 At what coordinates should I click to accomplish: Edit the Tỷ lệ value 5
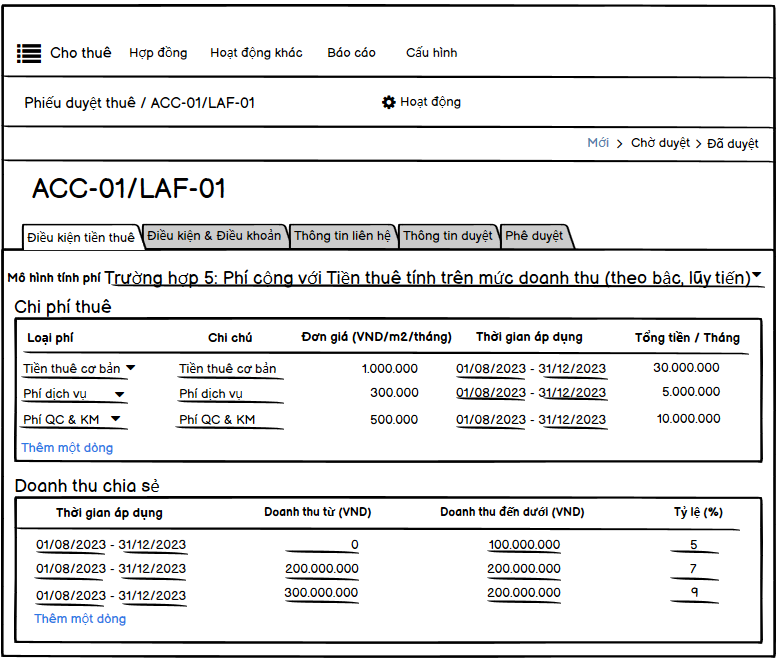point(694,545)
